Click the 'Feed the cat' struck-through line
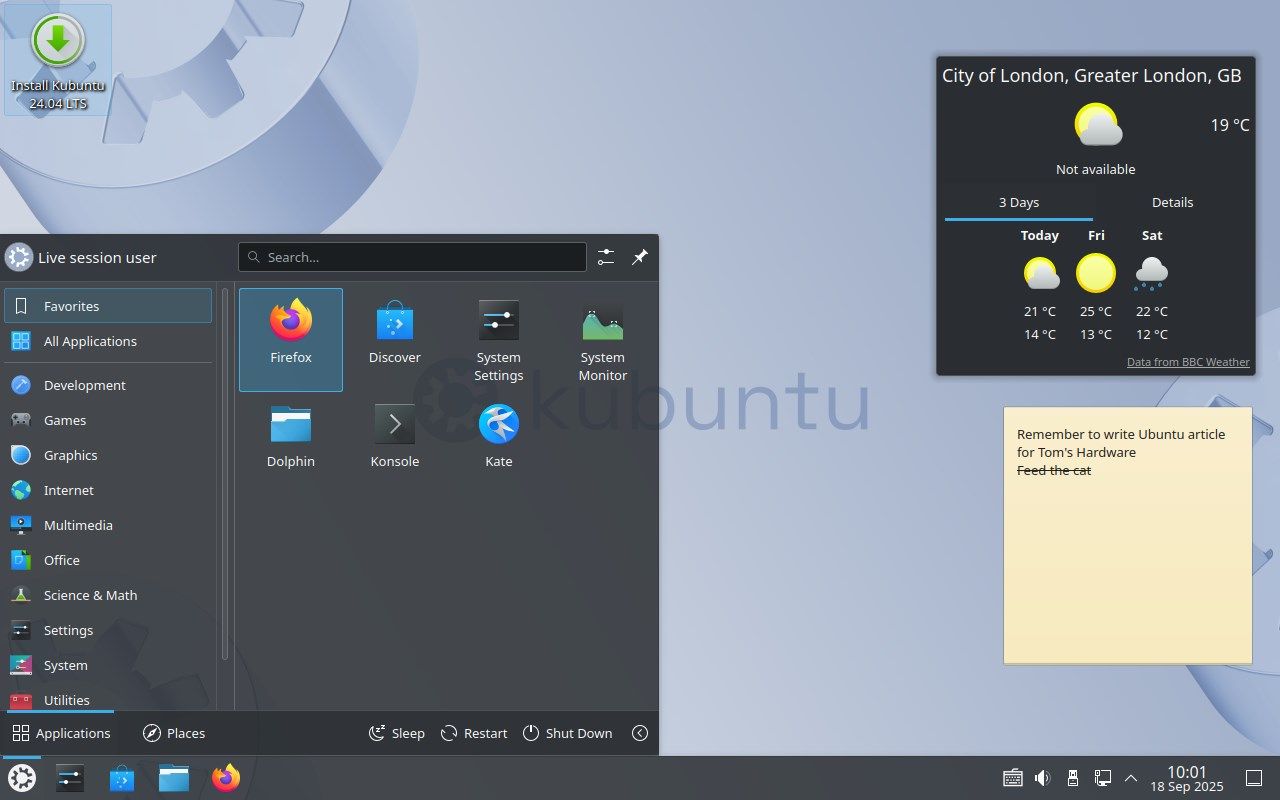Viewport: 1280px width, 800px height. pos(1054,470)
